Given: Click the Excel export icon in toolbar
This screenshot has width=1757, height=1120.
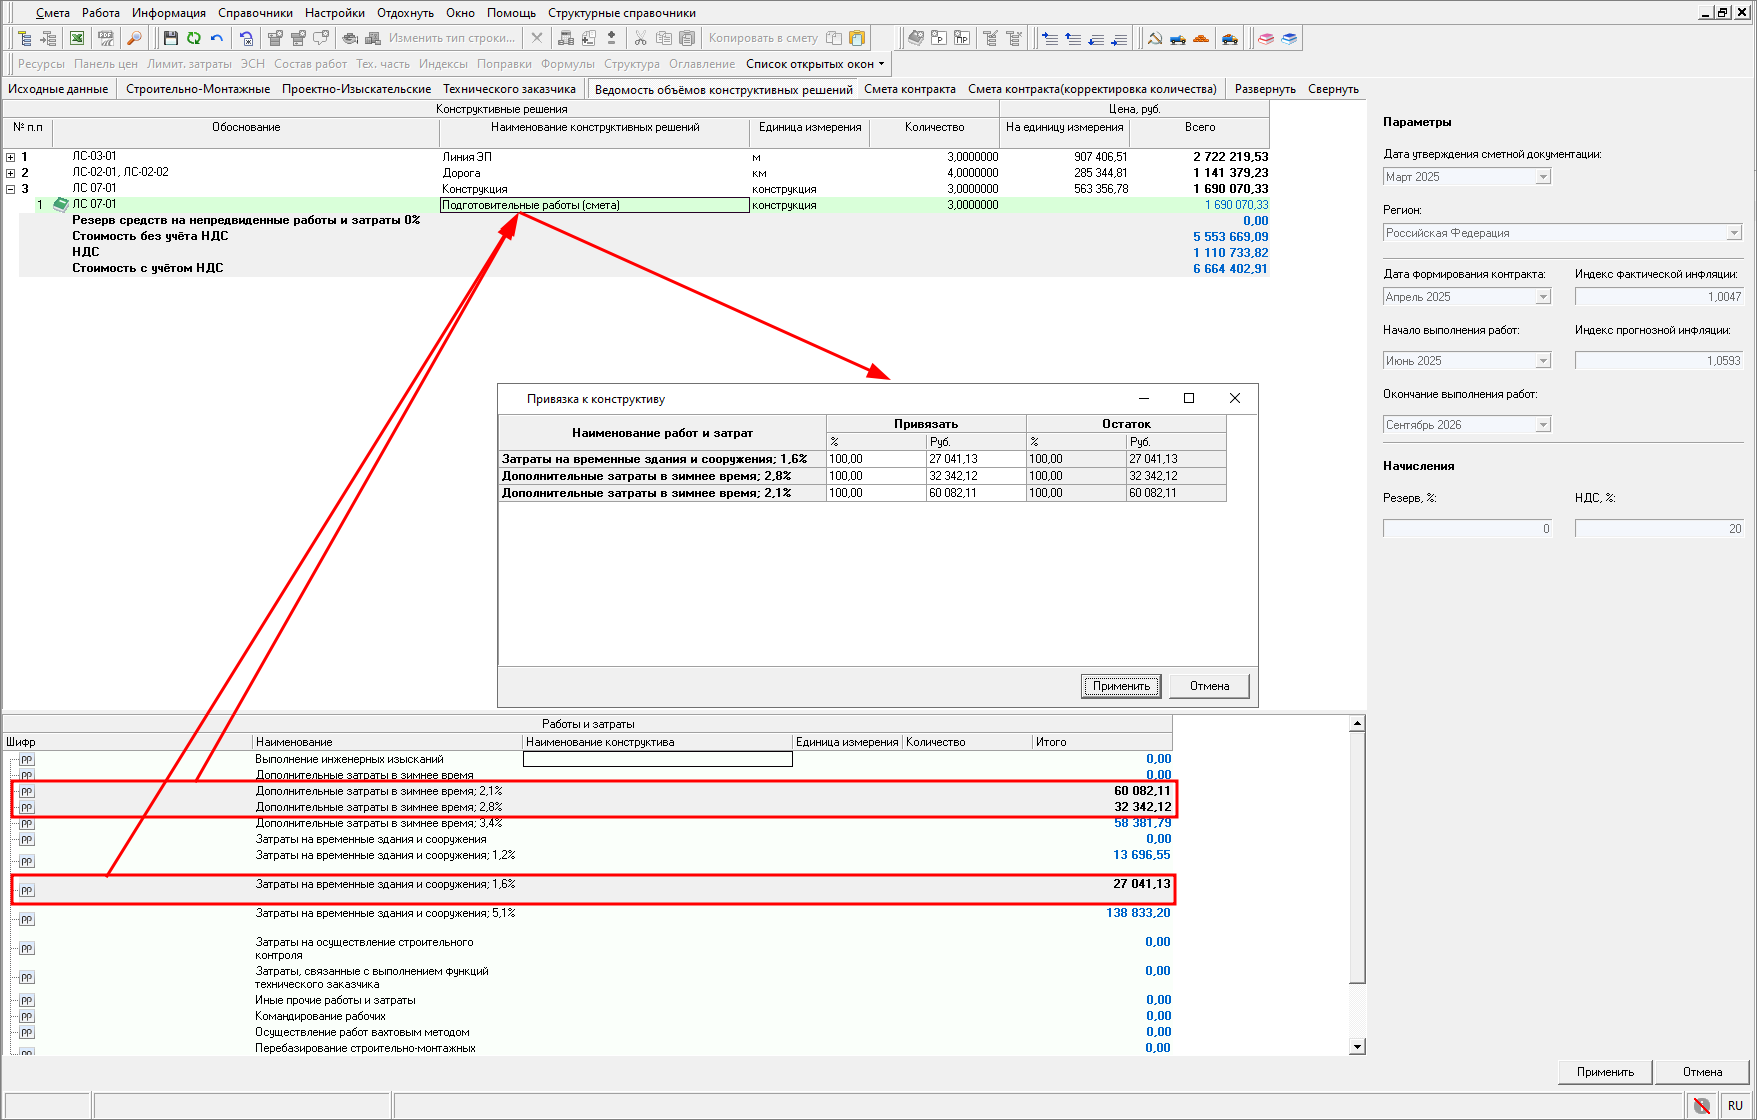Looking at the screenshot, I should (77, 38).
